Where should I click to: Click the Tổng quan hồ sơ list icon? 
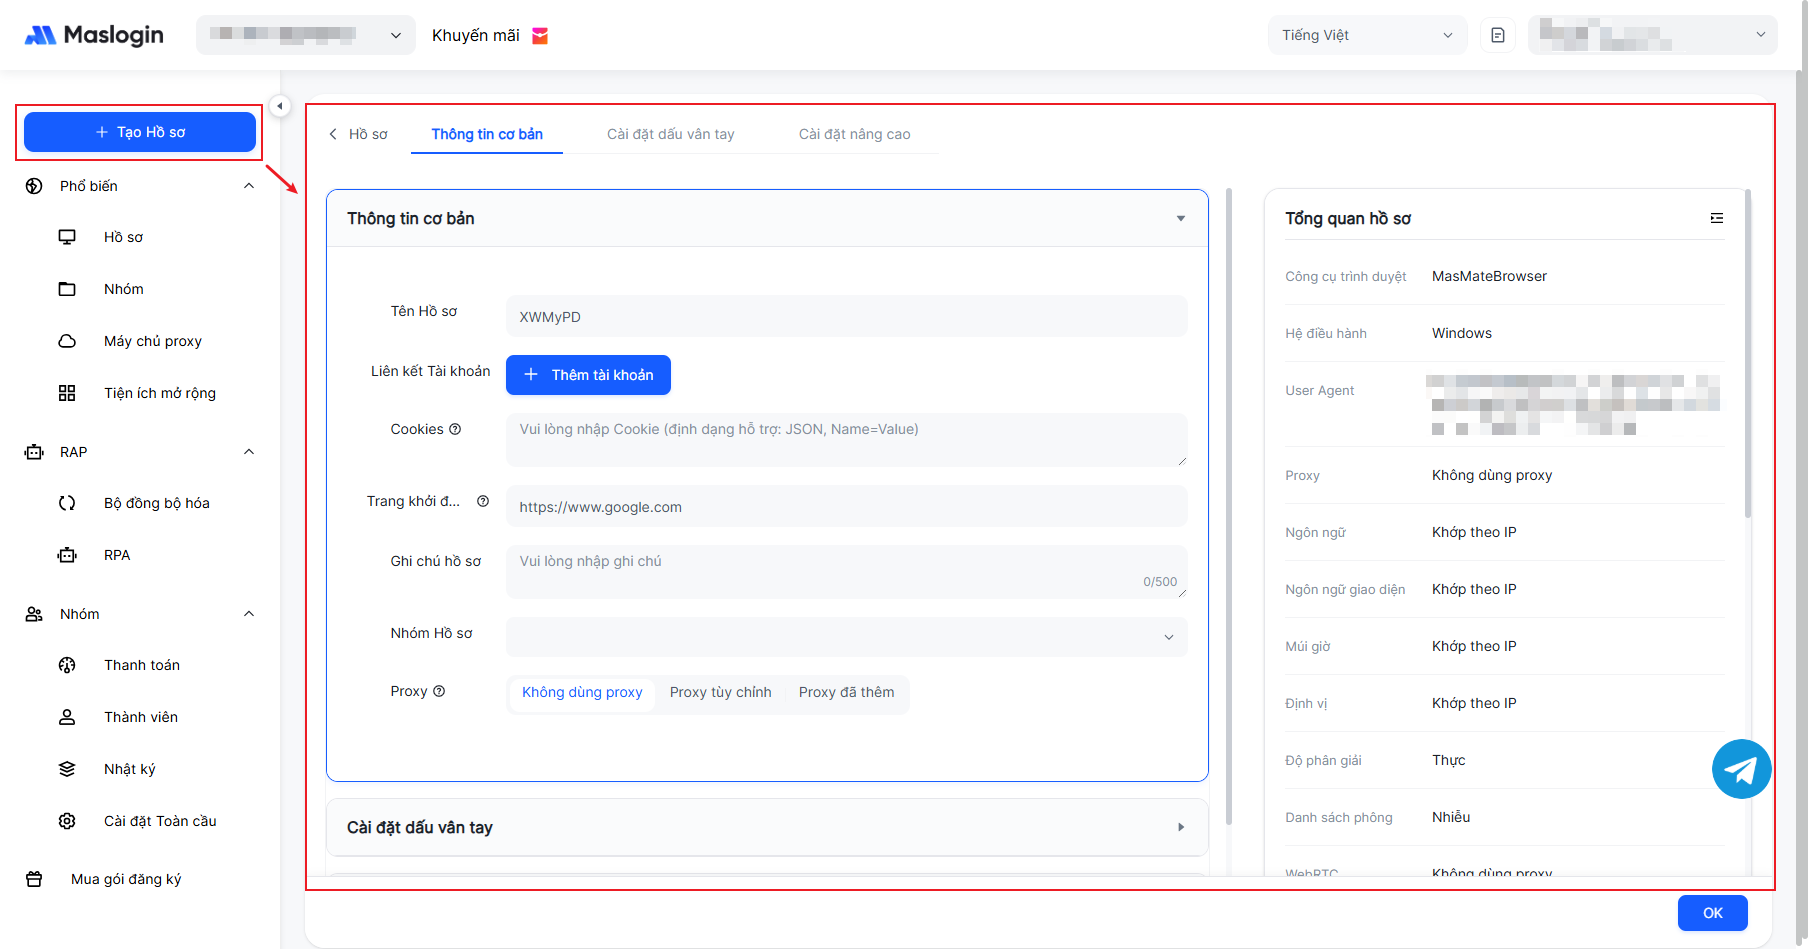pos(1716,218)
